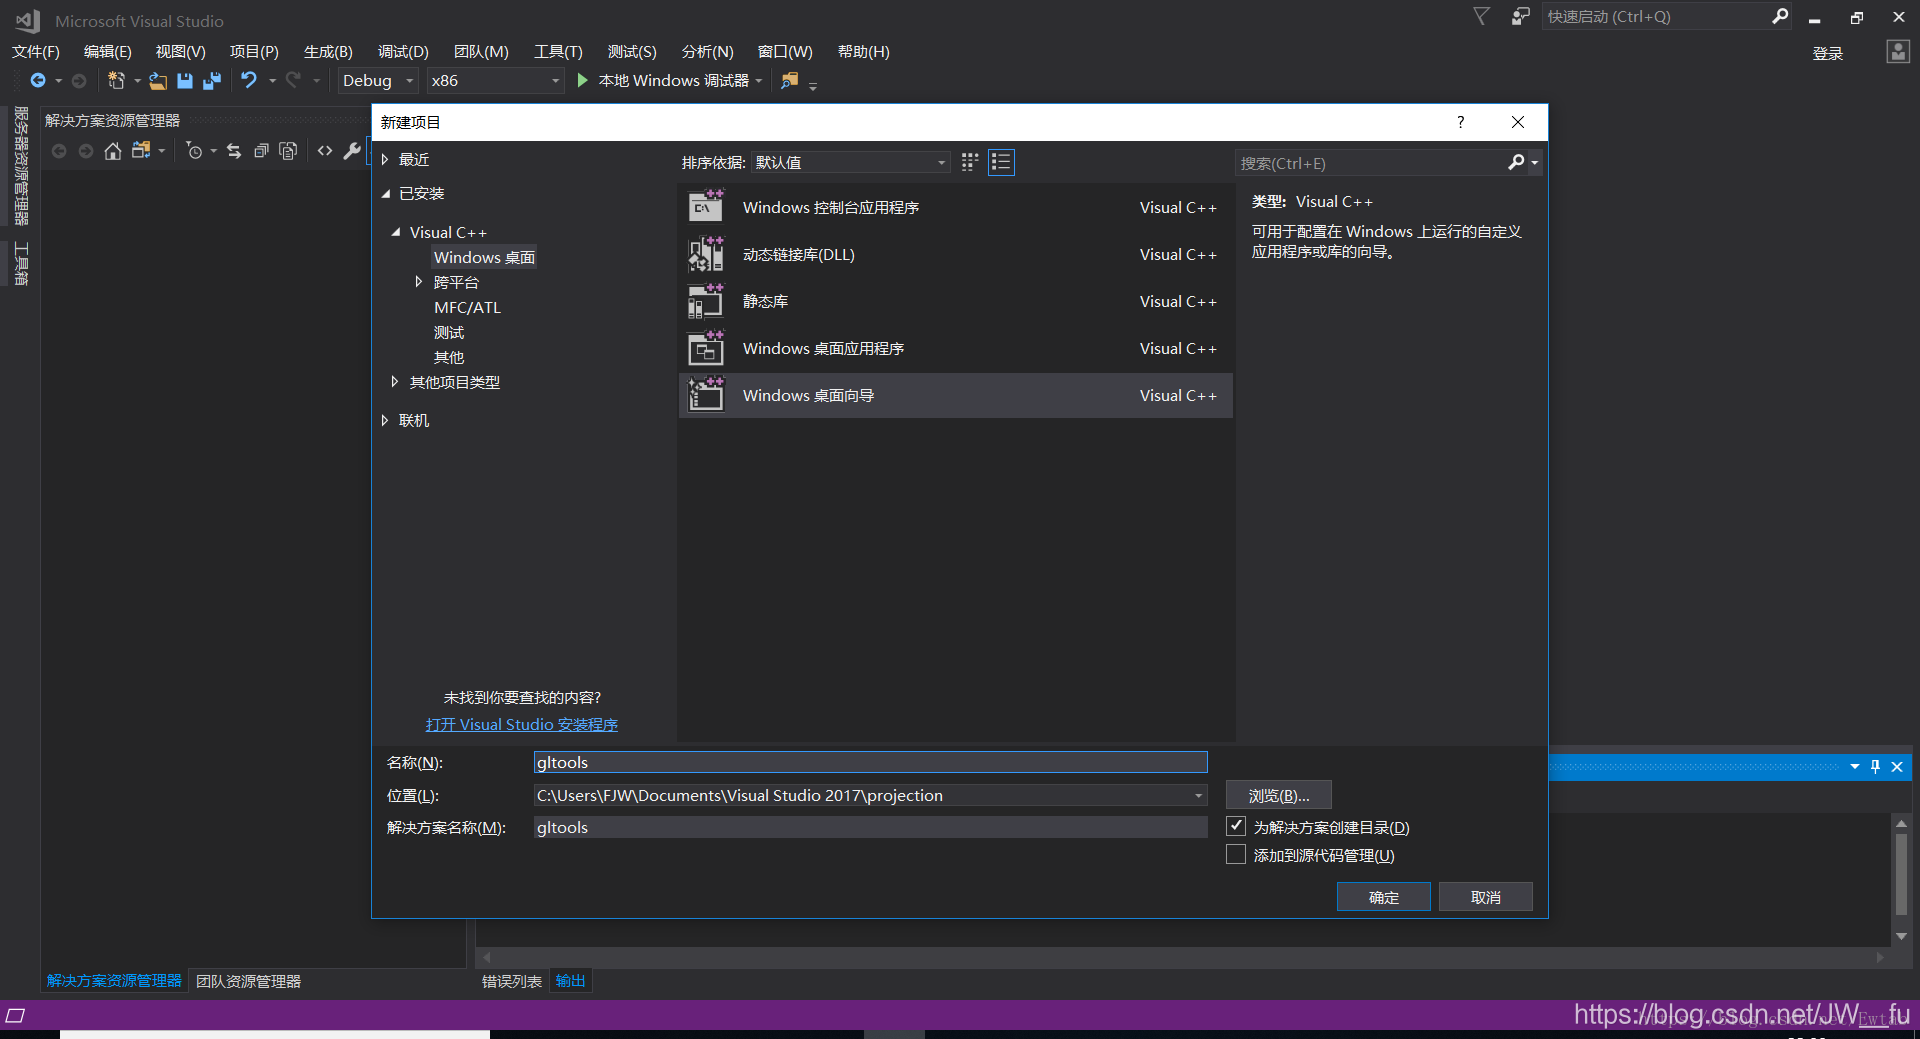Click the sync with active document icon
Image resolution: width=1920 pixels, height=1039 pixels.
(234, 151)
